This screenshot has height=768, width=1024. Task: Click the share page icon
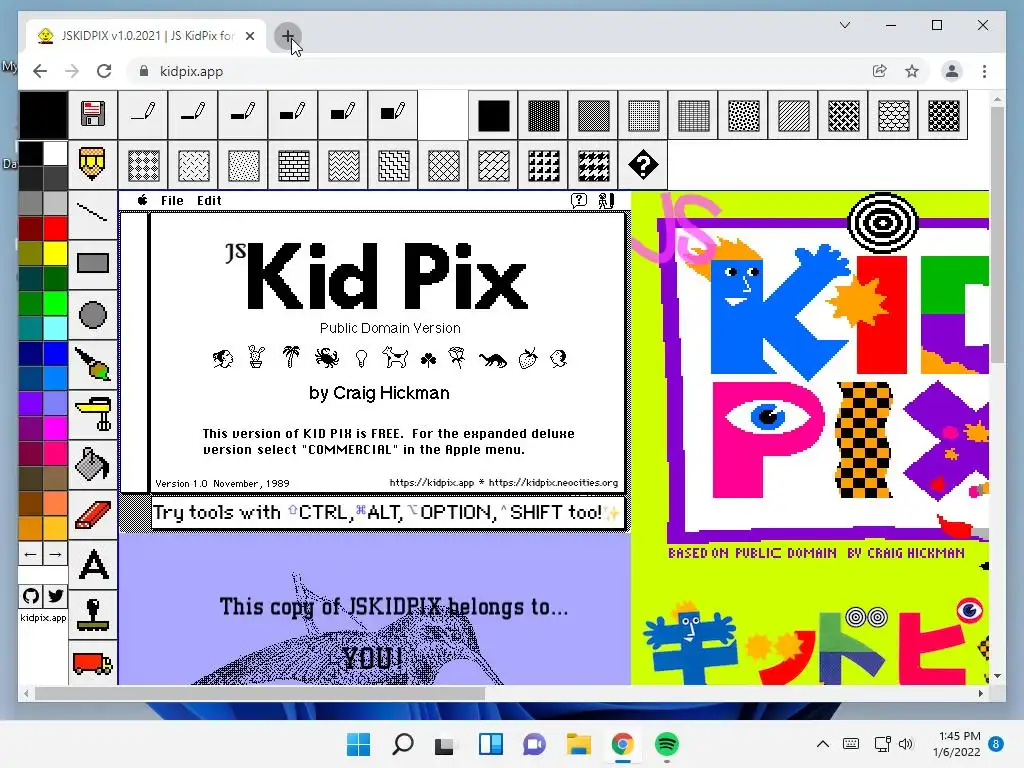click(x=880, y=71)
